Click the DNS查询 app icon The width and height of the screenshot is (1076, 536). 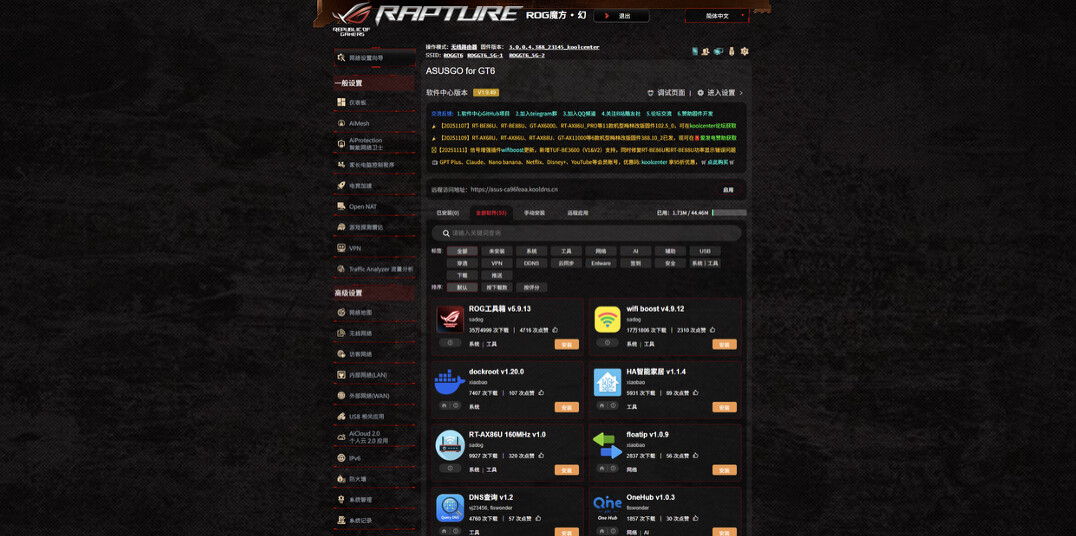point(450,506)
